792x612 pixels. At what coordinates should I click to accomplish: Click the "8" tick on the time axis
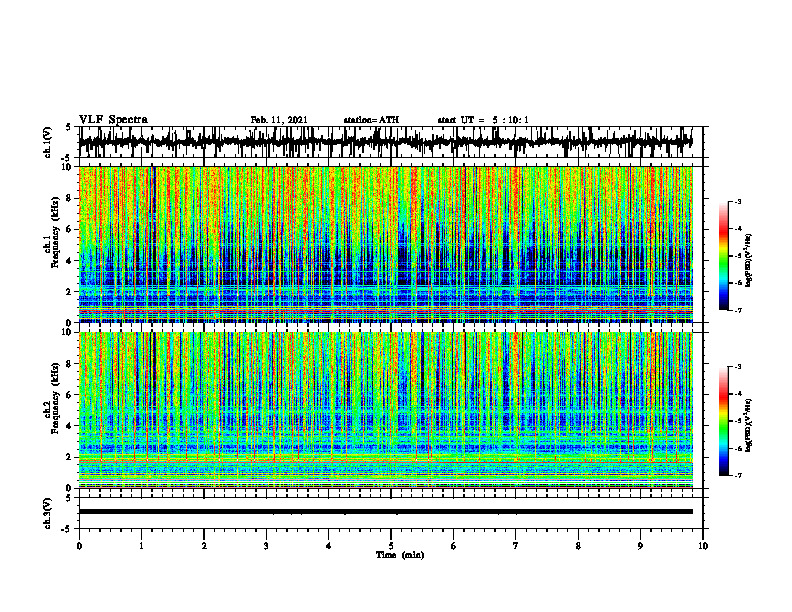[x=578, y=546]
